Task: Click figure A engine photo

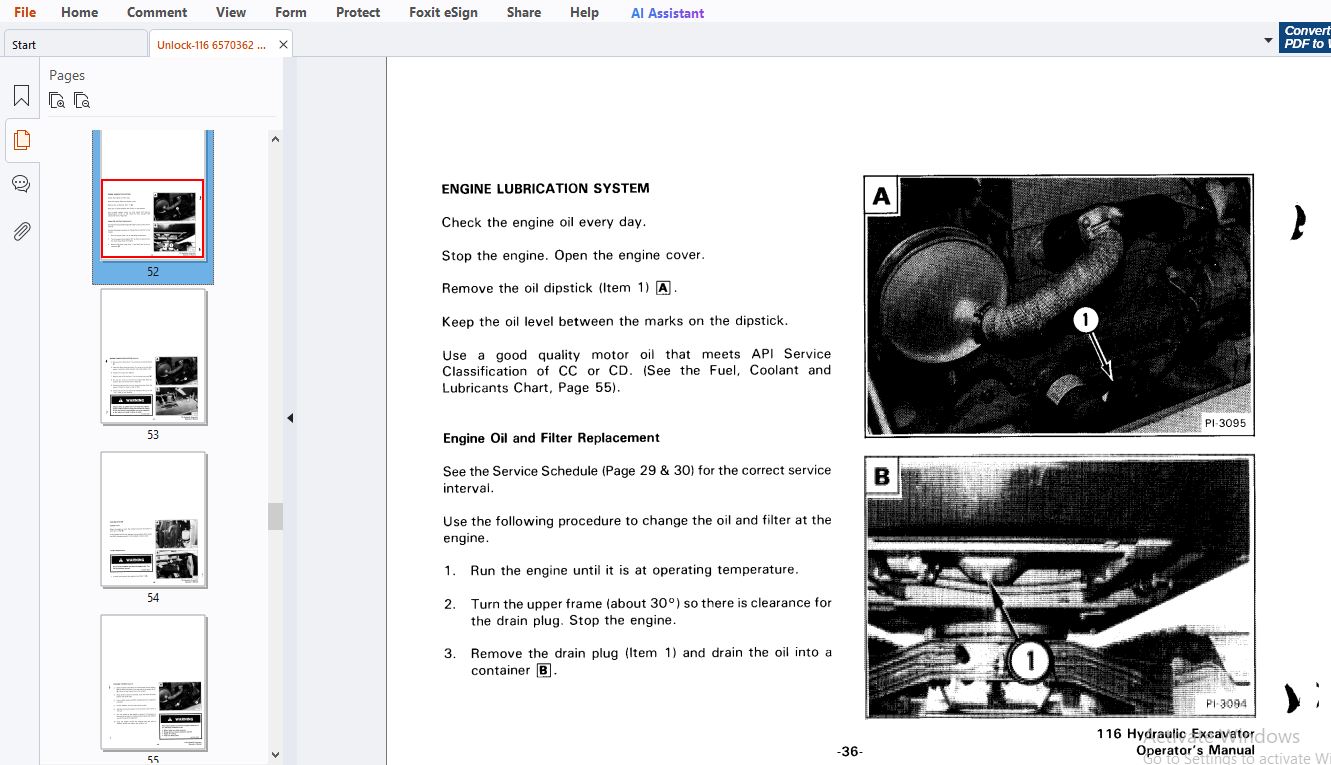Action: click(1059, 306)
